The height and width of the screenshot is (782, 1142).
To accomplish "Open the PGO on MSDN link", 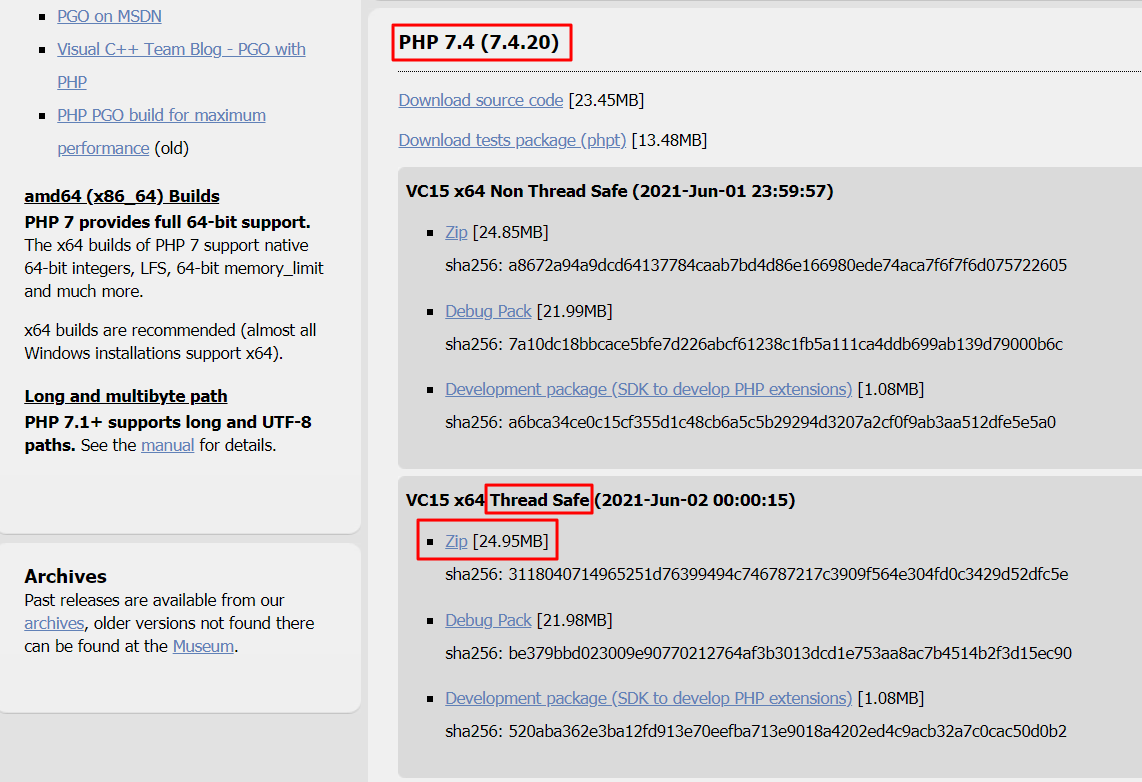I will coord(109,16).
